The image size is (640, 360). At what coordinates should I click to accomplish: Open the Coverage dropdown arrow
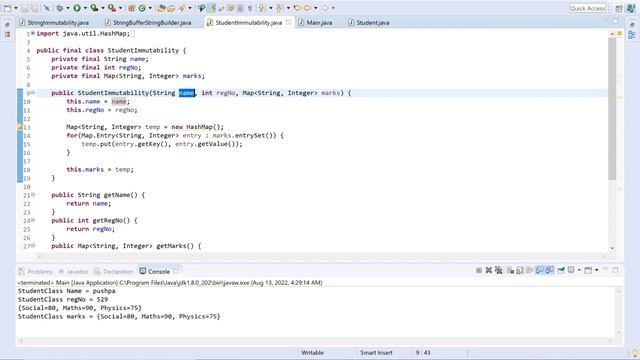[103, 8]
